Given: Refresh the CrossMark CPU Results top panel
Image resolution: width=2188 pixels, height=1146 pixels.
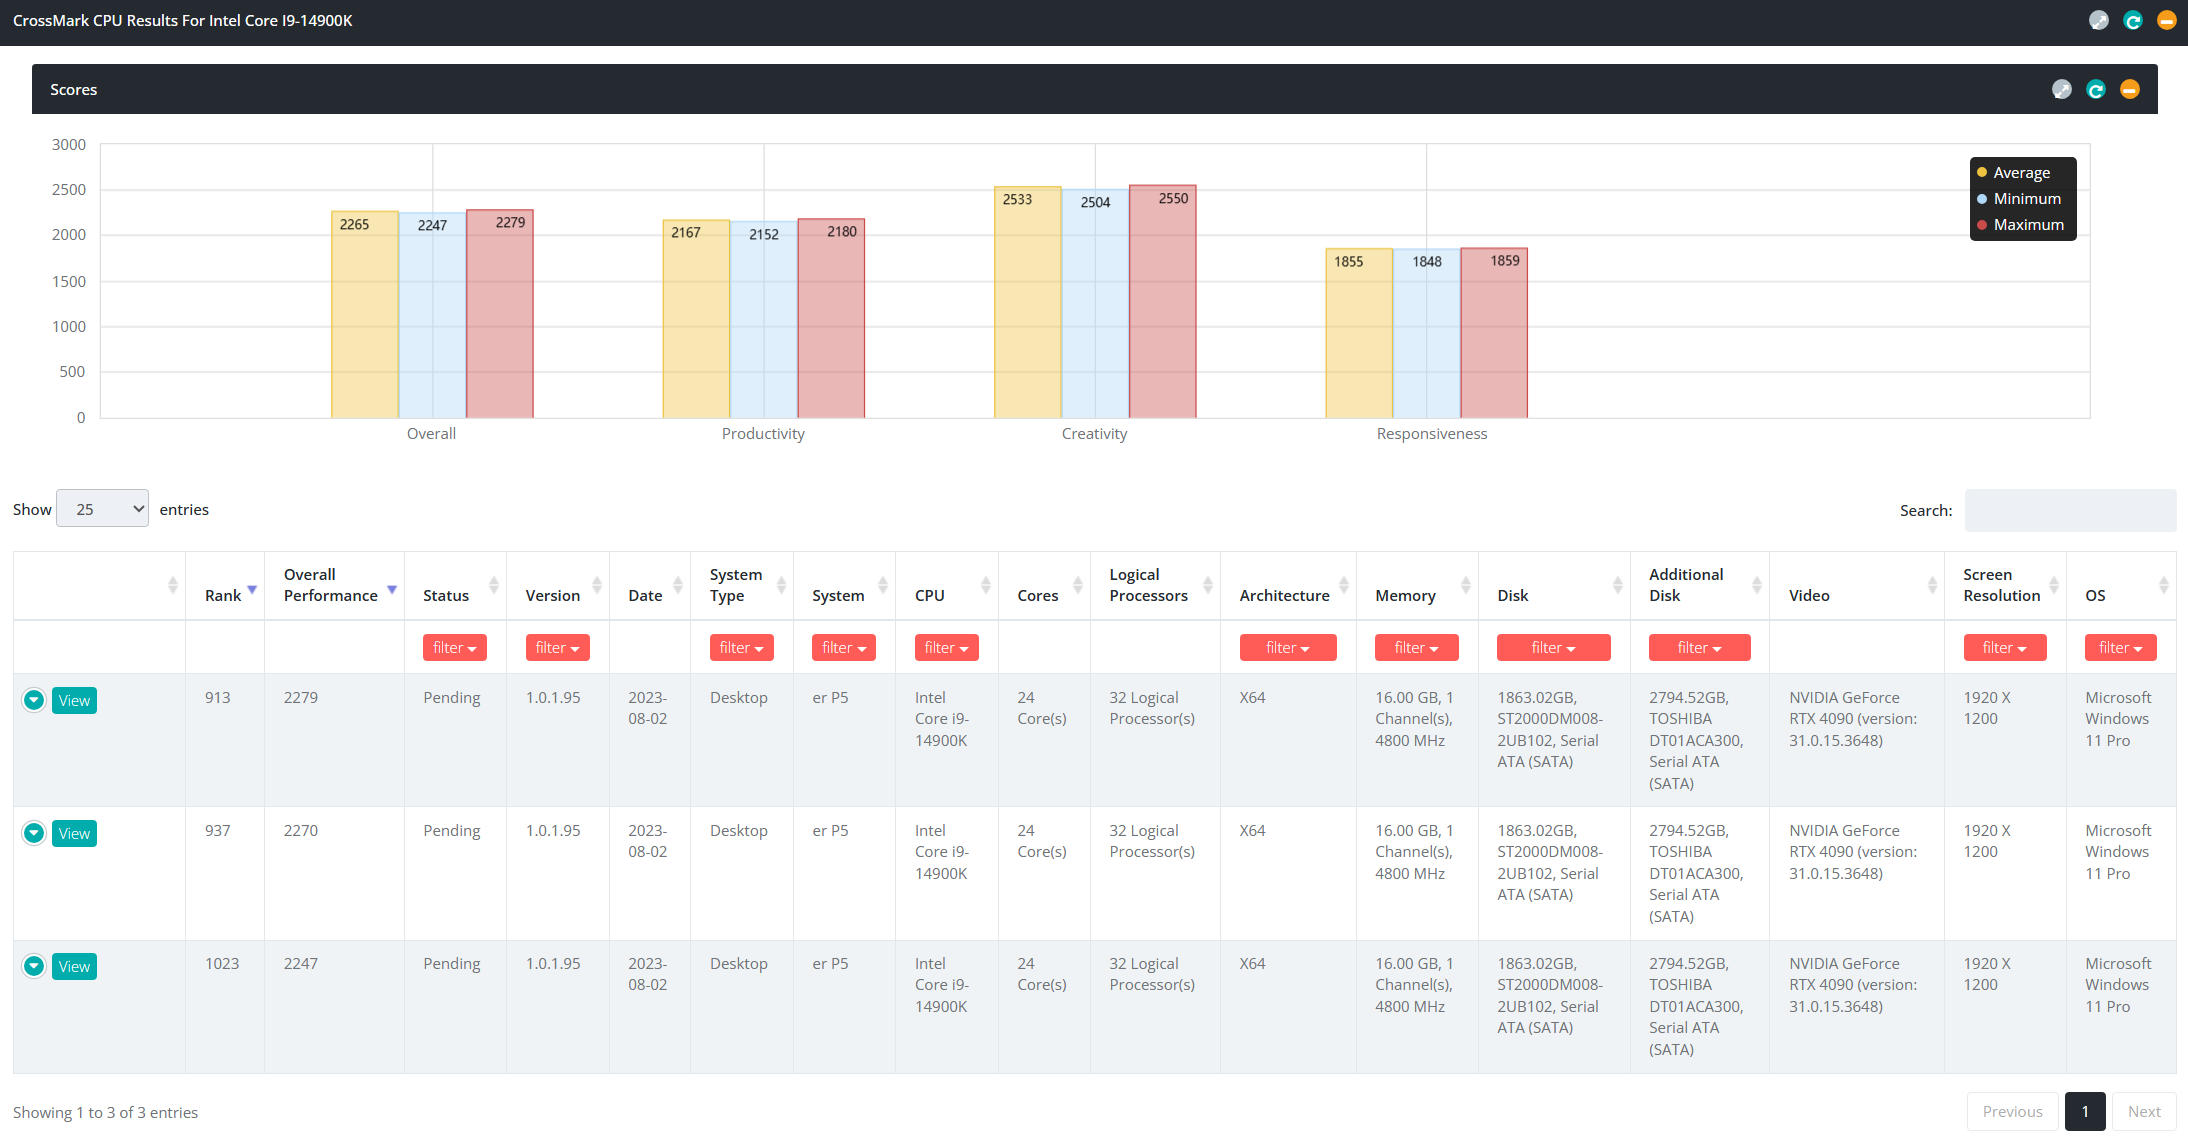Looking at the screenshot, I should click(x=2133, y=21).
